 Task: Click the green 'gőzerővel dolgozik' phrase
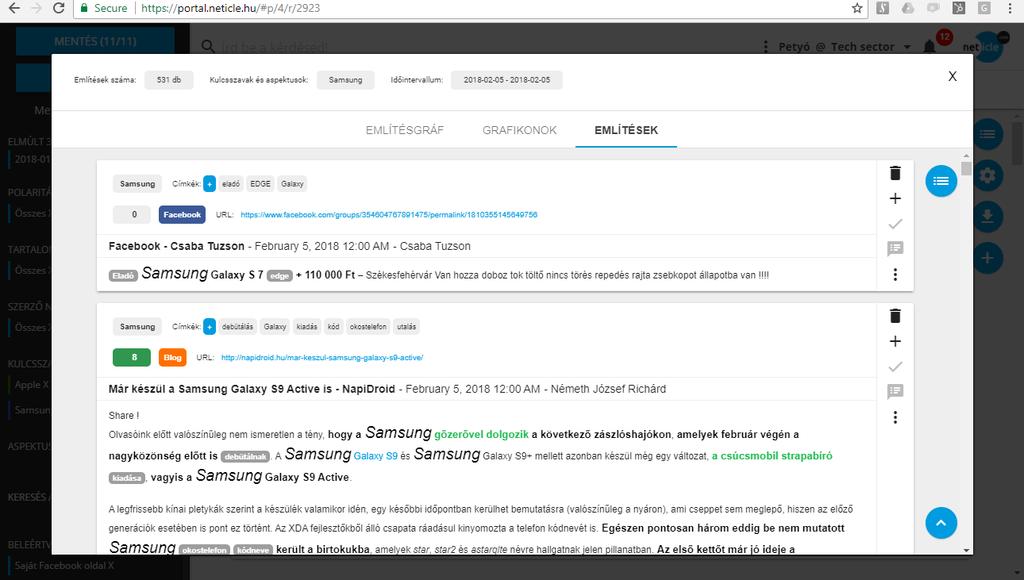coord(481,434)
